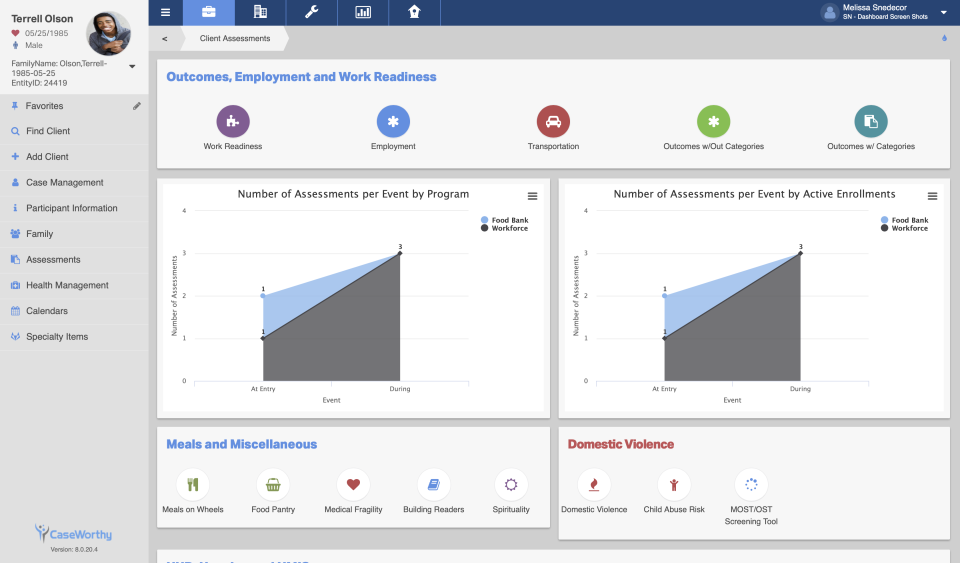Open chart menu for Assessments by Program
This screenshot has height=563, width=960.
[x=533, y=196]
